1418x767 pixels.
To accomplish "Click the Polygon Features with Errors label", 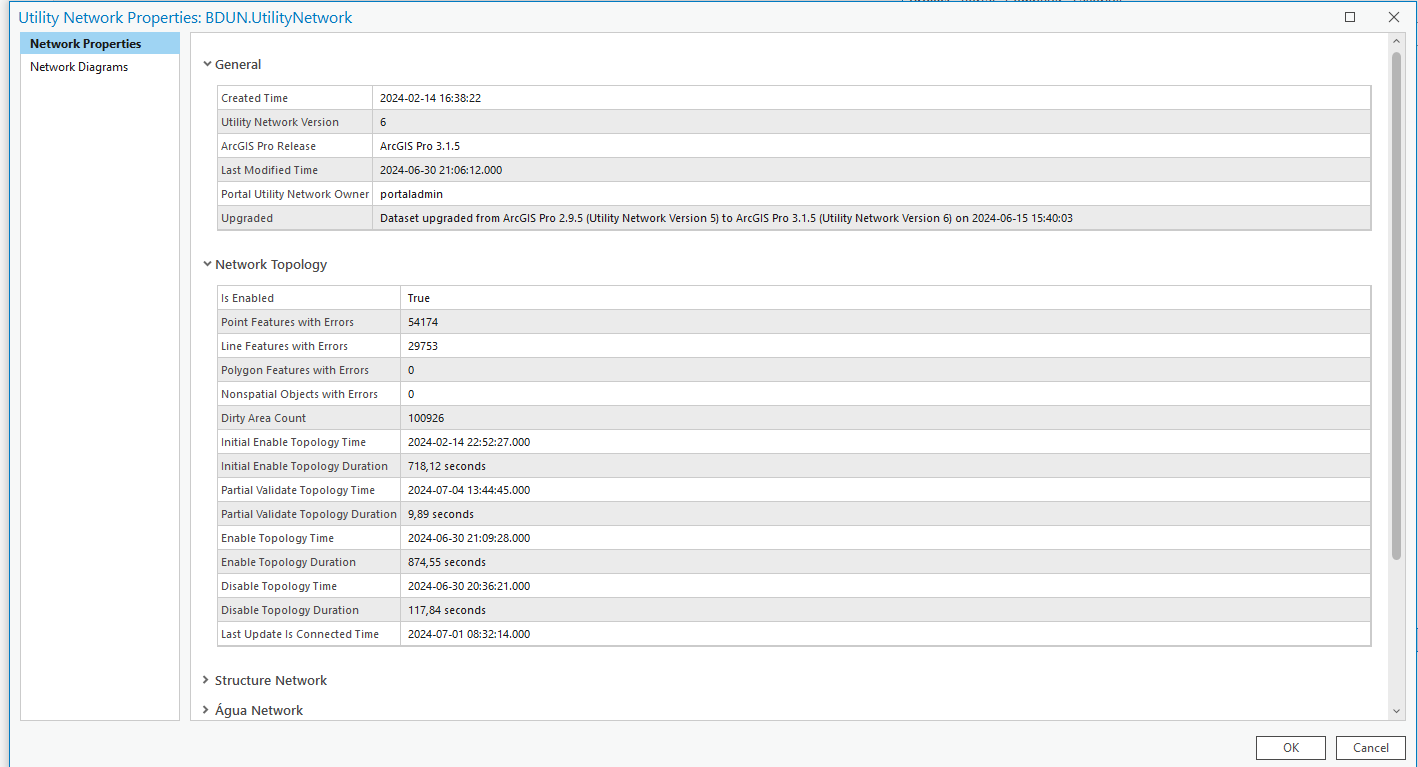I will [x=295, y=370].
